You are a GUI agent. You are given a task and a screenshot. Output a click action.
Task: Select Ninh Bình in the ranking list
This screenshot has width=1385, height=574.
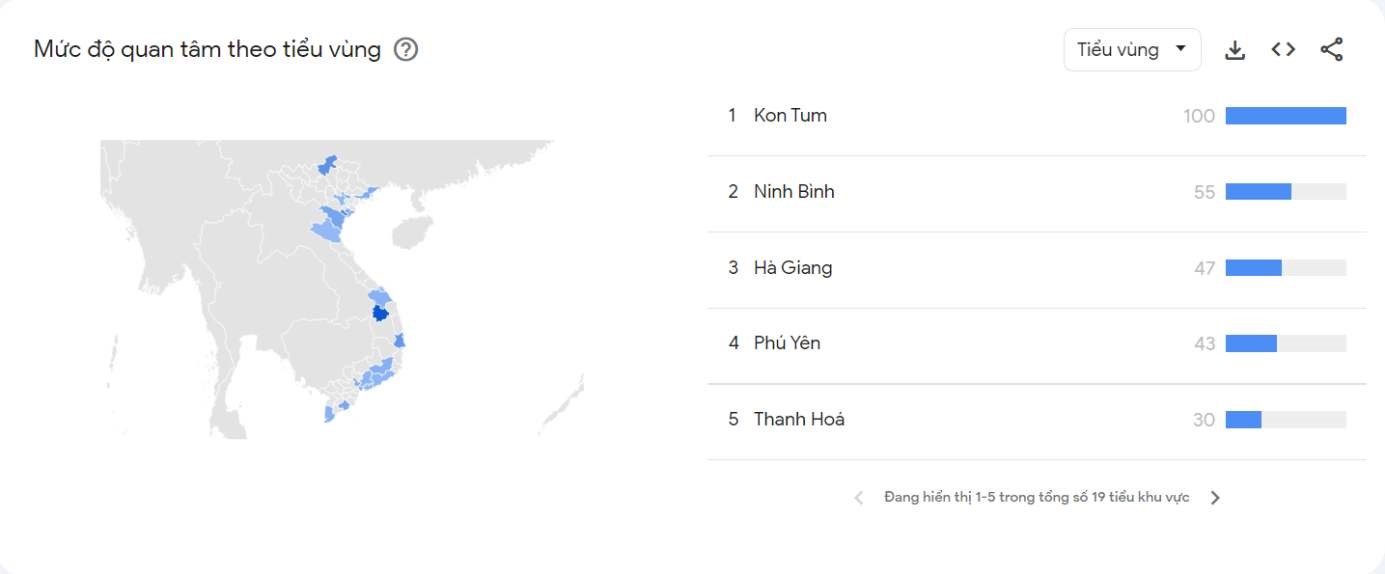pyautogui.click(x=794, y=192)
